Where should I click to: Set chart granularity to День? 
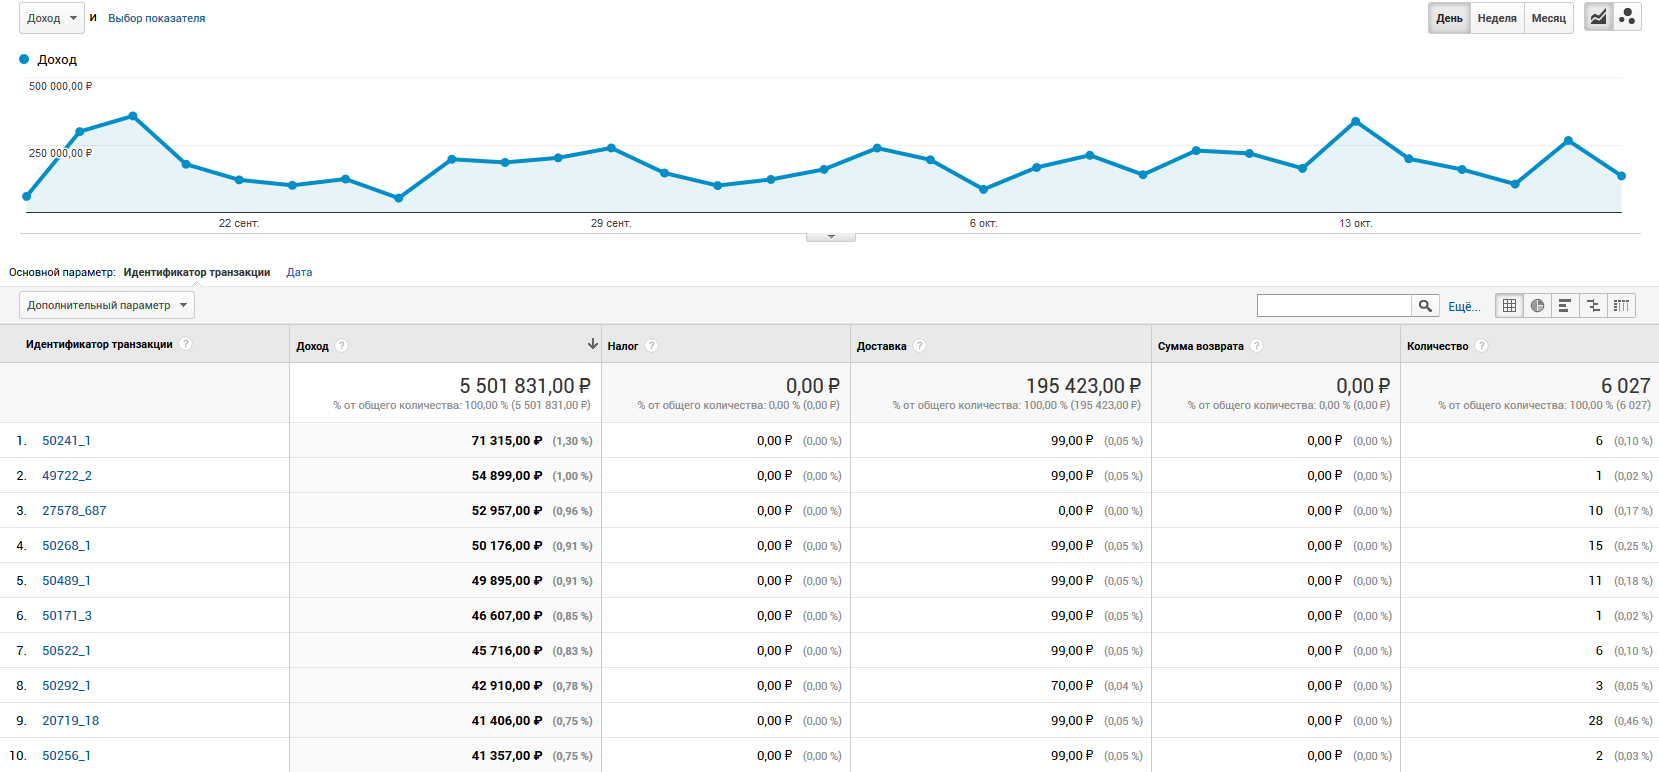pyautogui.click(x=1449, y=18)
